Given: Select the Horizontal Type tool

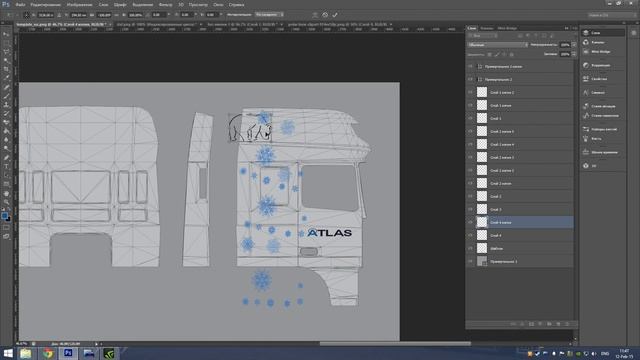Looking at the screenshot, I should tap(6, 166).
